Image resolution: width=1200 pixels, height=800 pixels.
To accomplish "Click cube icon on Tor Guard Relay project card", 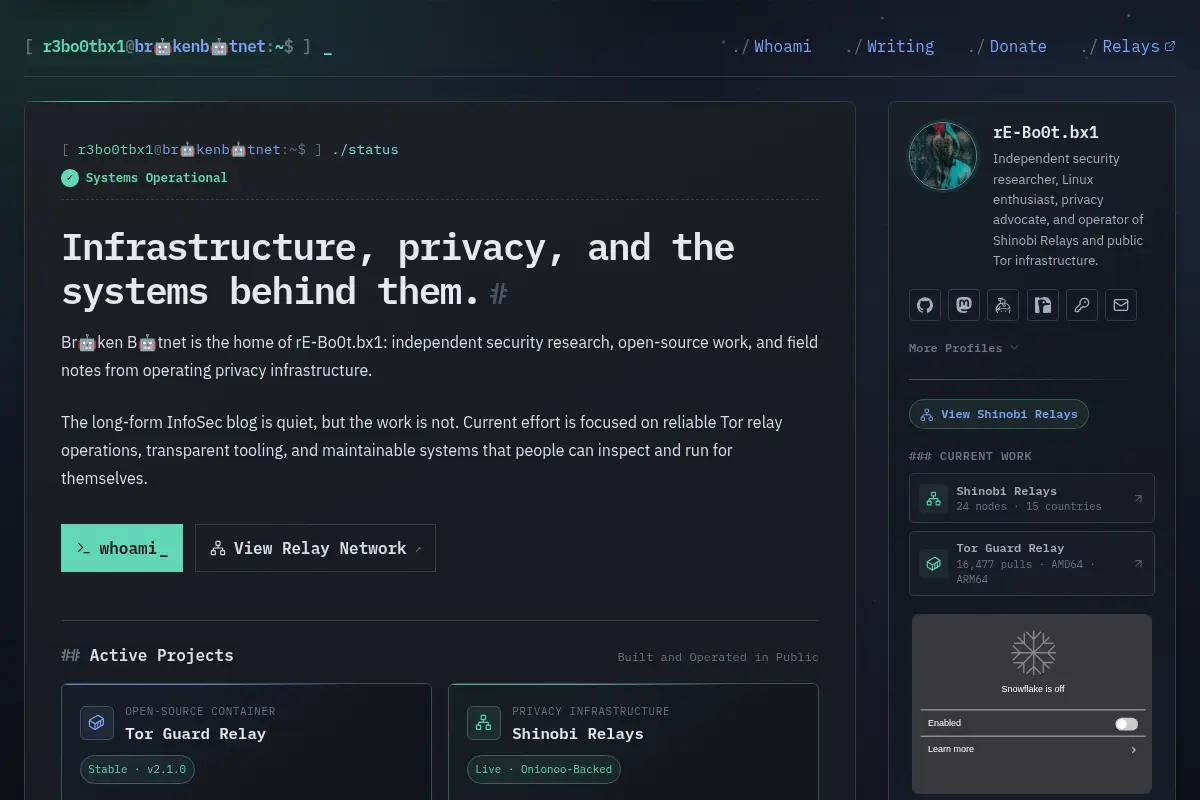I will coord(97,723).
